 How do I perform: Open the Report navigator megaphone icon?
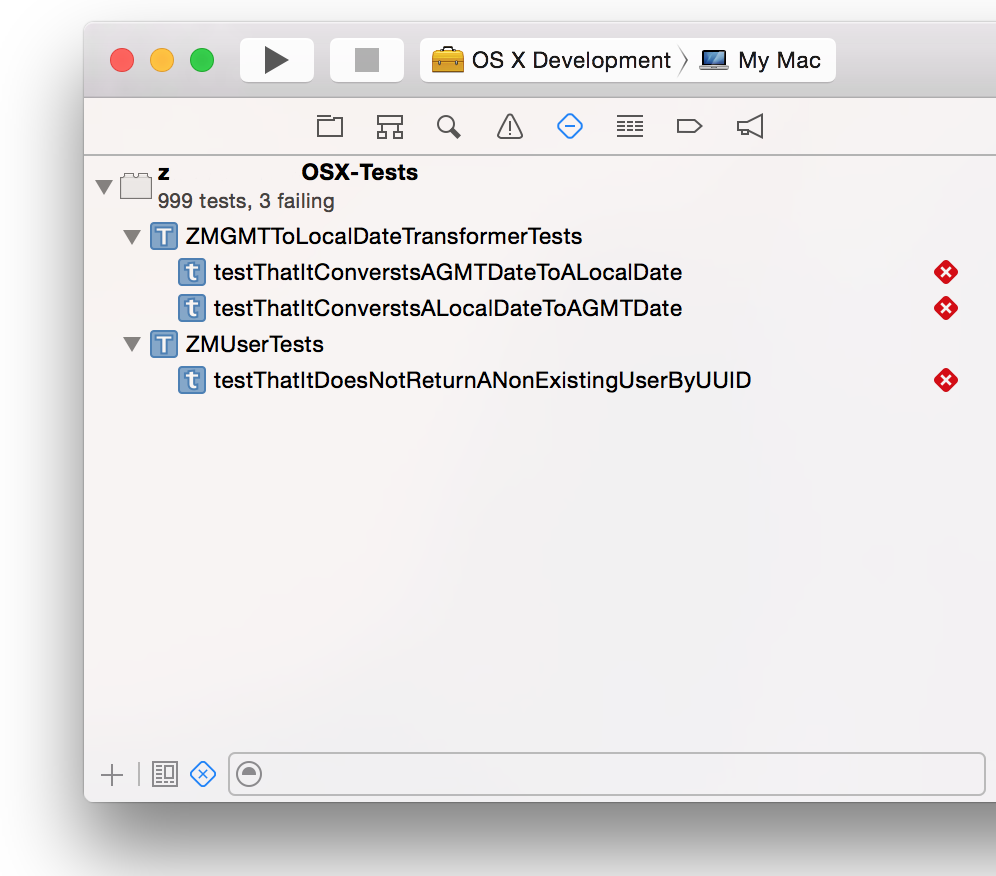click(x=750, y=126)
